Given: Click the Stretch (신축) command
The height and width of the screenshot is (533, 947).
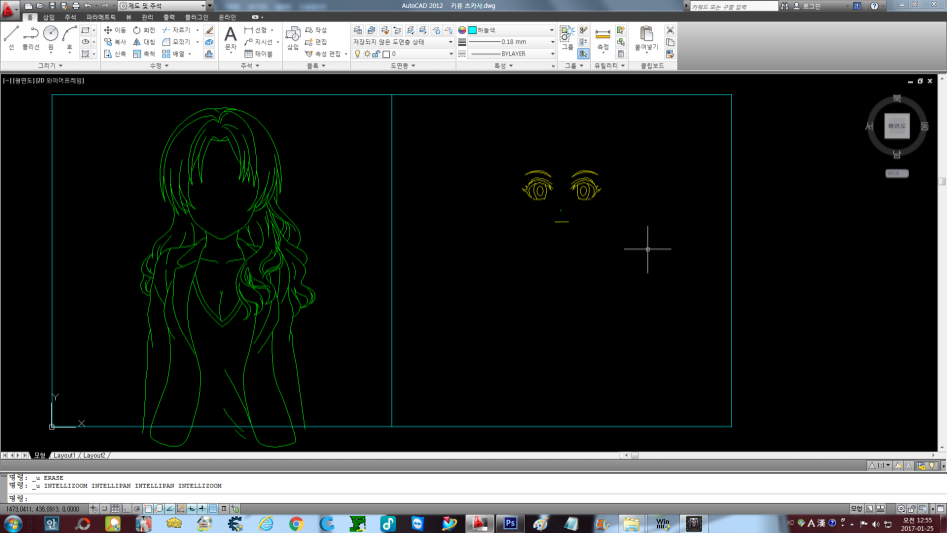Looking at the screenshot, I should tap(115, 54).
